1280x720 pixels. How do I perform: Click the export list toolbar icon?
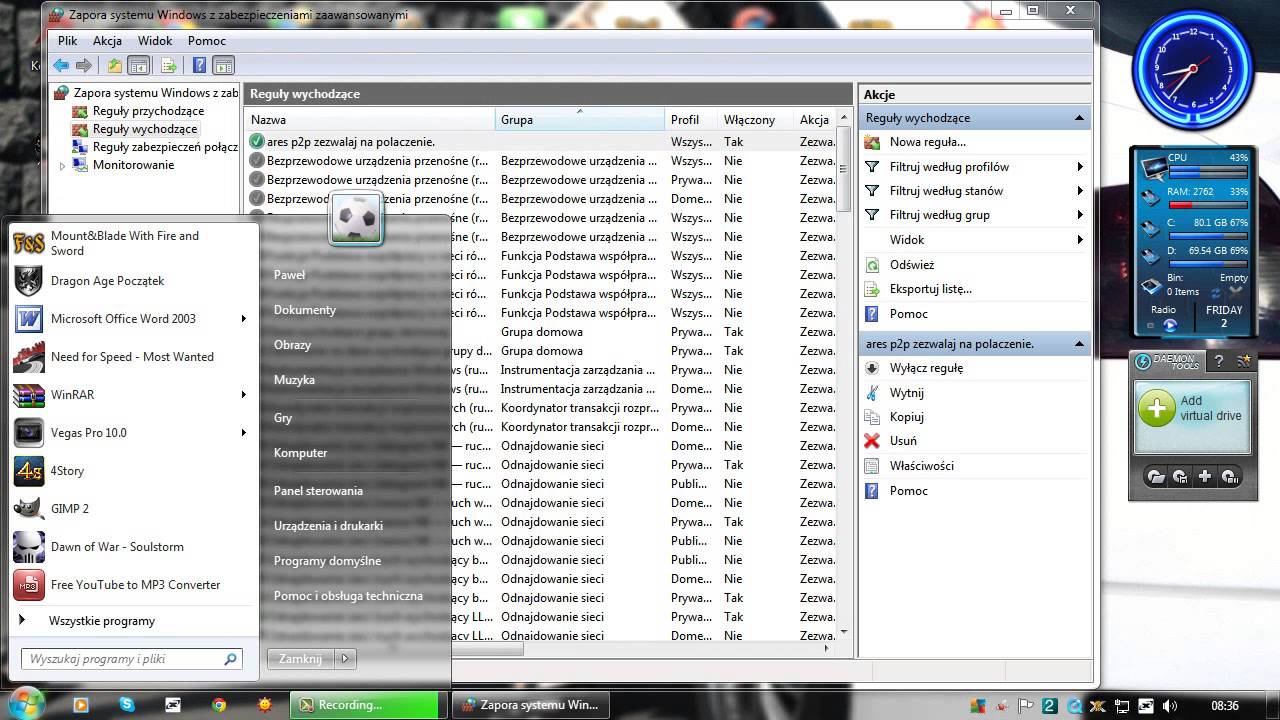(169, 66)
